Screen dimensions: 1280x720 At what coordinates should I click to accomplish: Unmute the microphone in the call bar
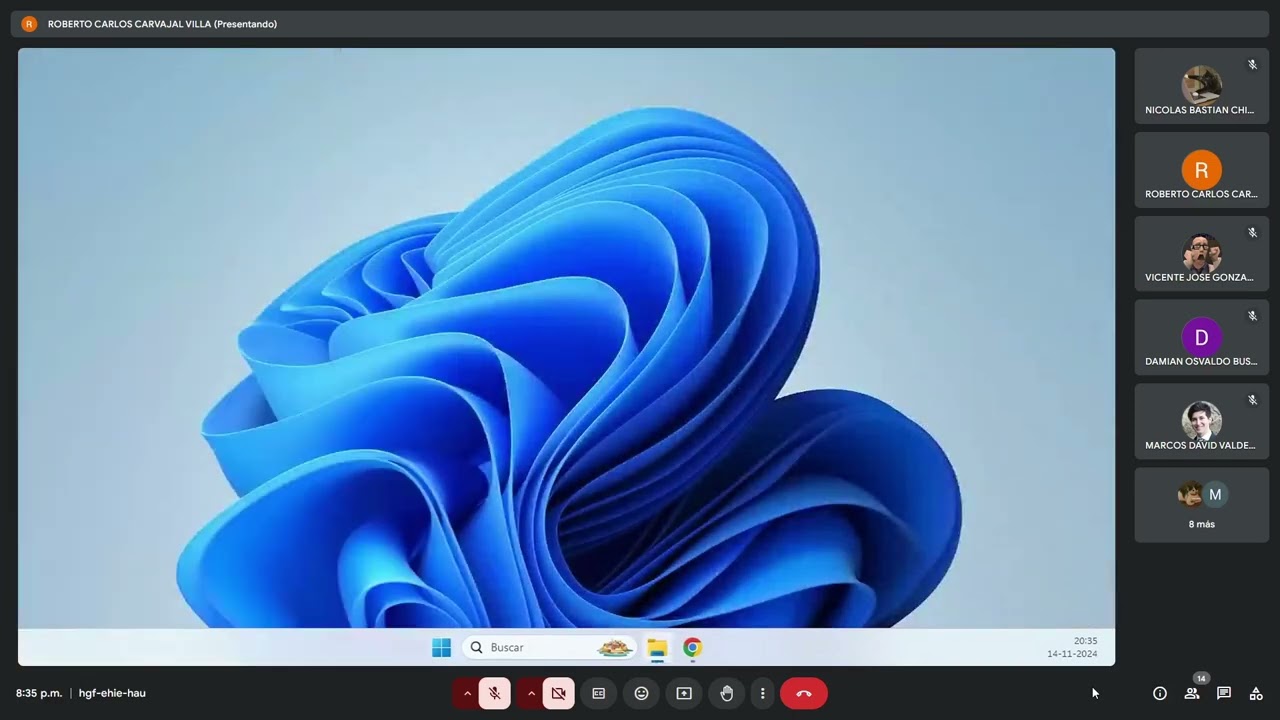494,693
